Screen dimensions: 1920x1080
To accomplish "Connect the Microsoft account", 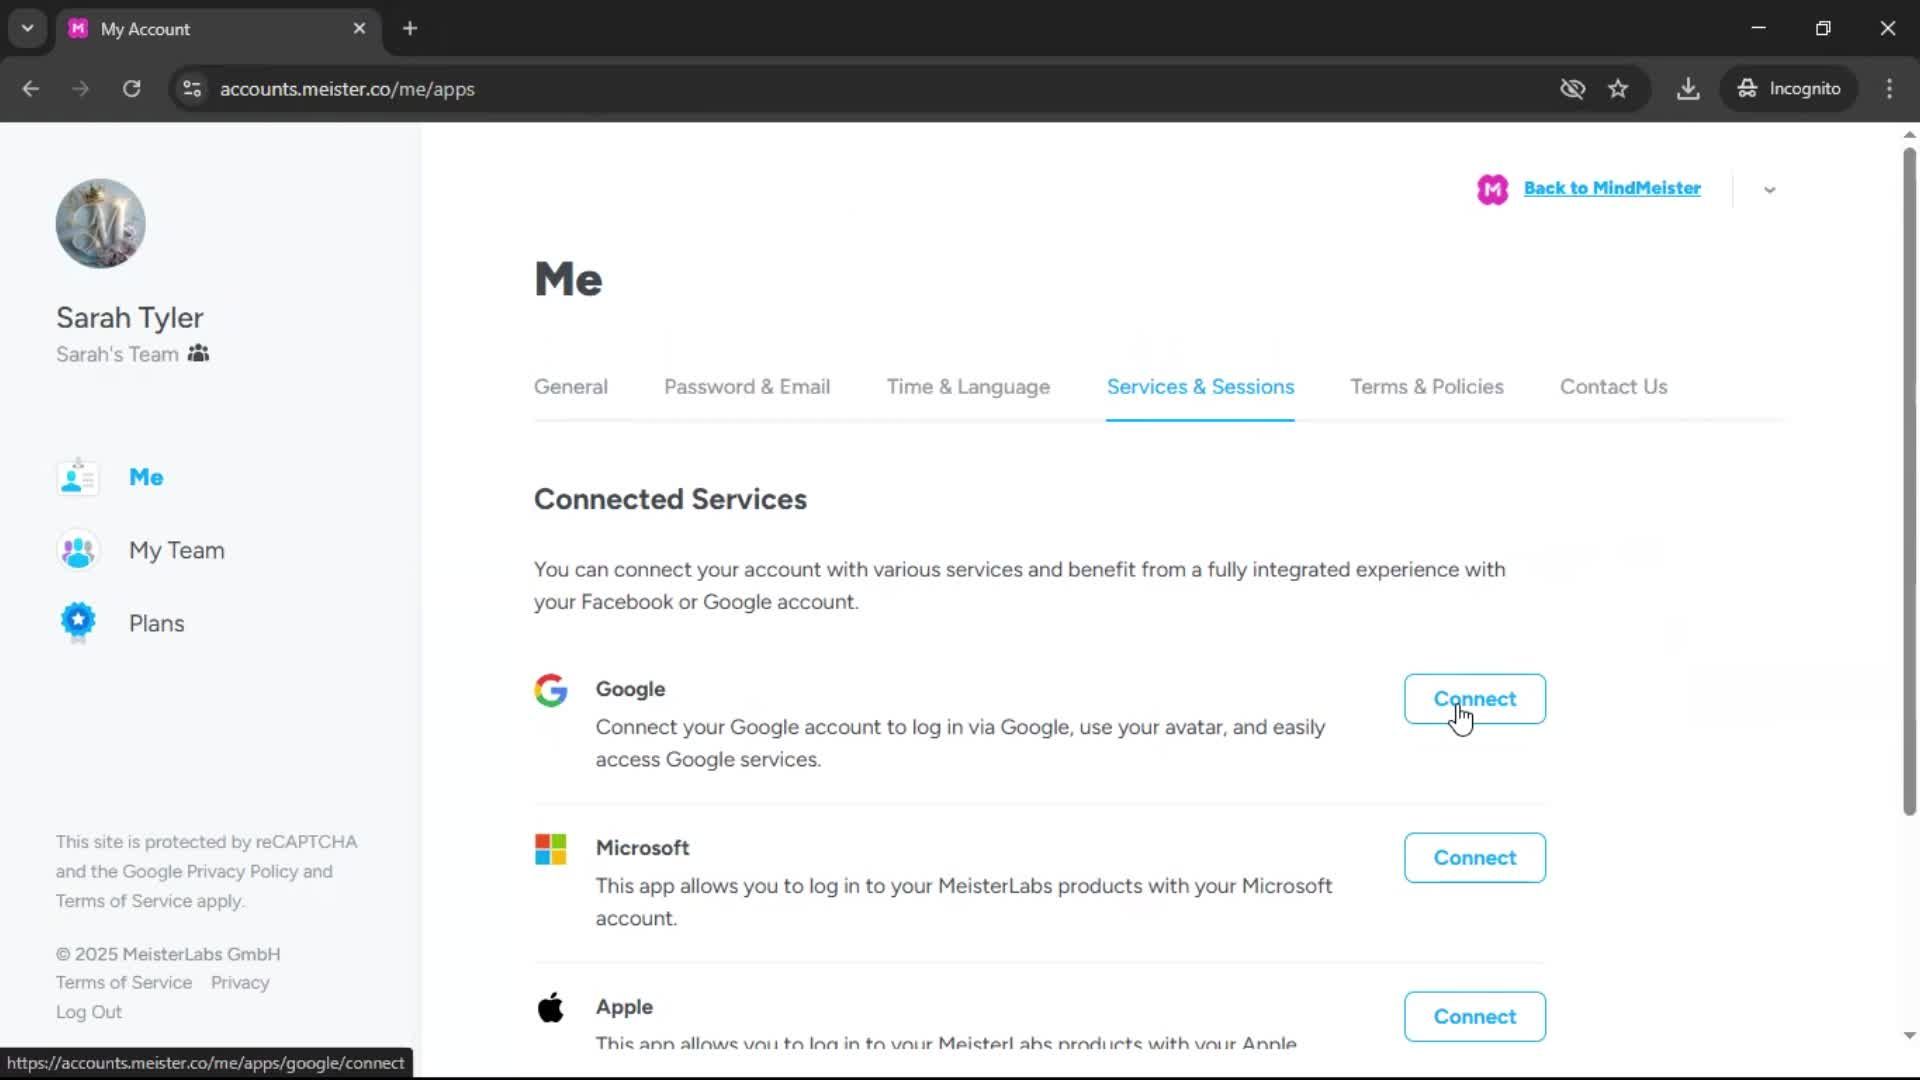I will coord(1474,858).
